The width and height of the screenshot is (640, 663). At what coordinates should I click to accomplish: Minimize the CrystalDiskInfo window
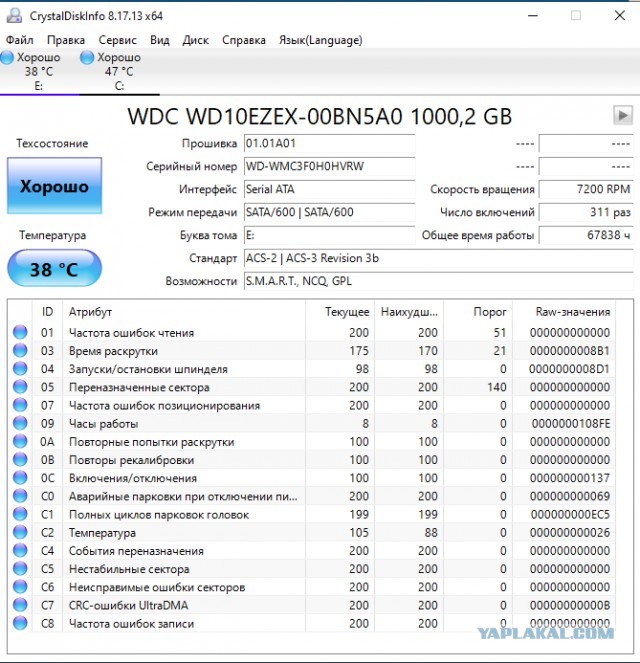(x=533, y=16)
